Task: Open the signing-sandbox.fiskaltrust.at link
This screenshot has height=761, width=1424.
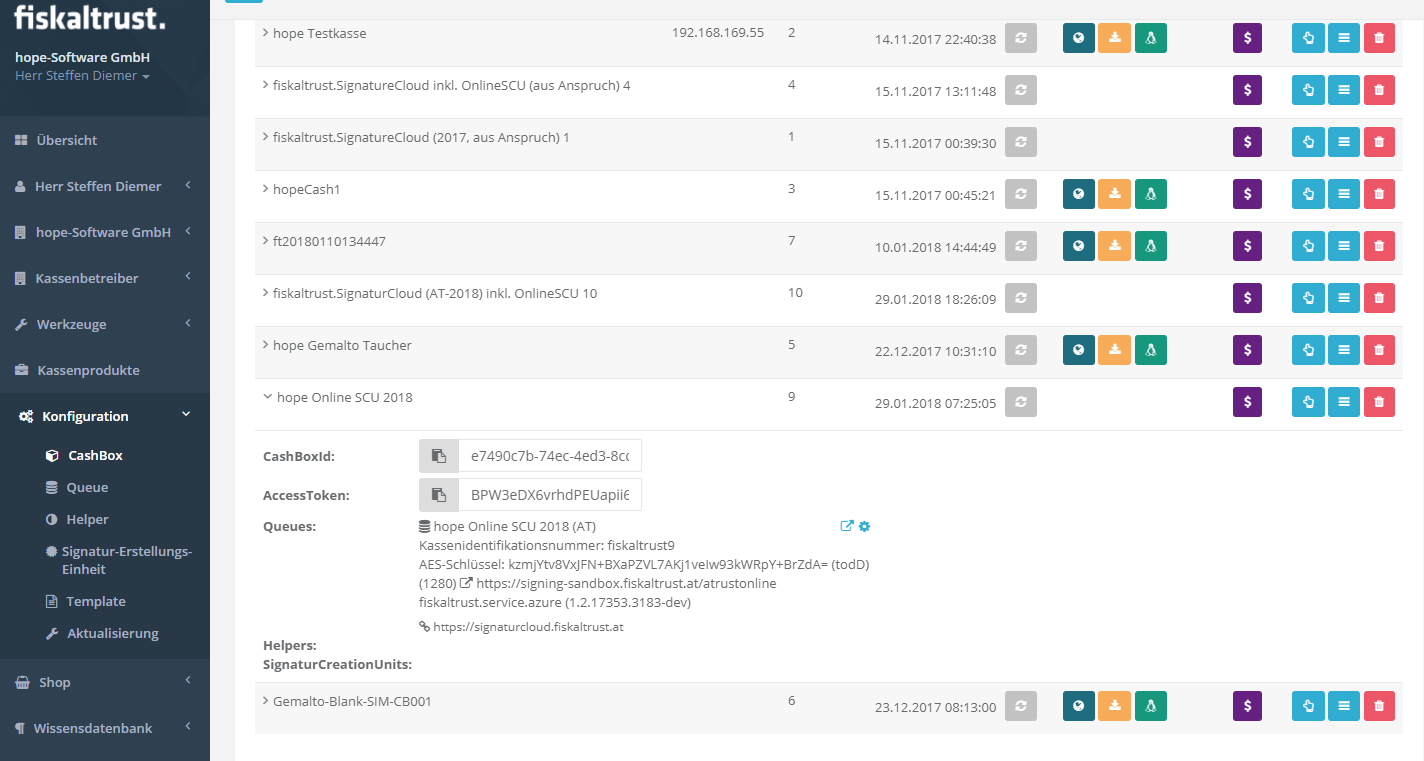Action: pyautogui.click(x=626, y=583)
